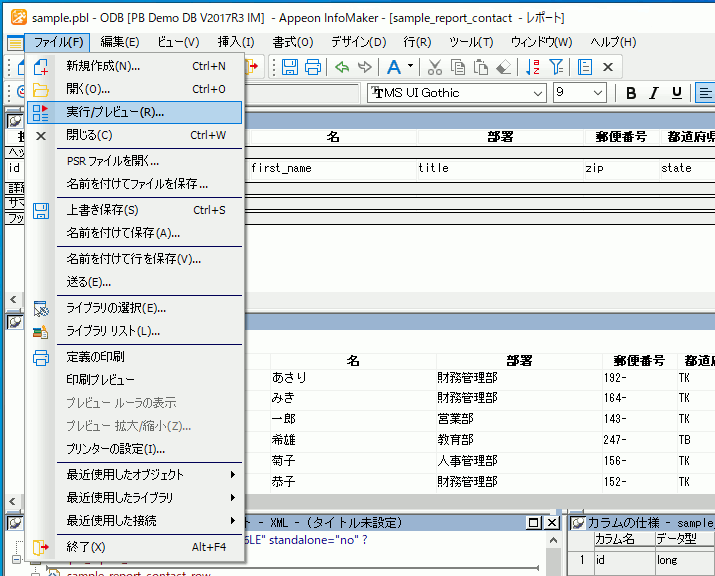
Task: Click the Cut scissors icon
Action: point(434,67)
